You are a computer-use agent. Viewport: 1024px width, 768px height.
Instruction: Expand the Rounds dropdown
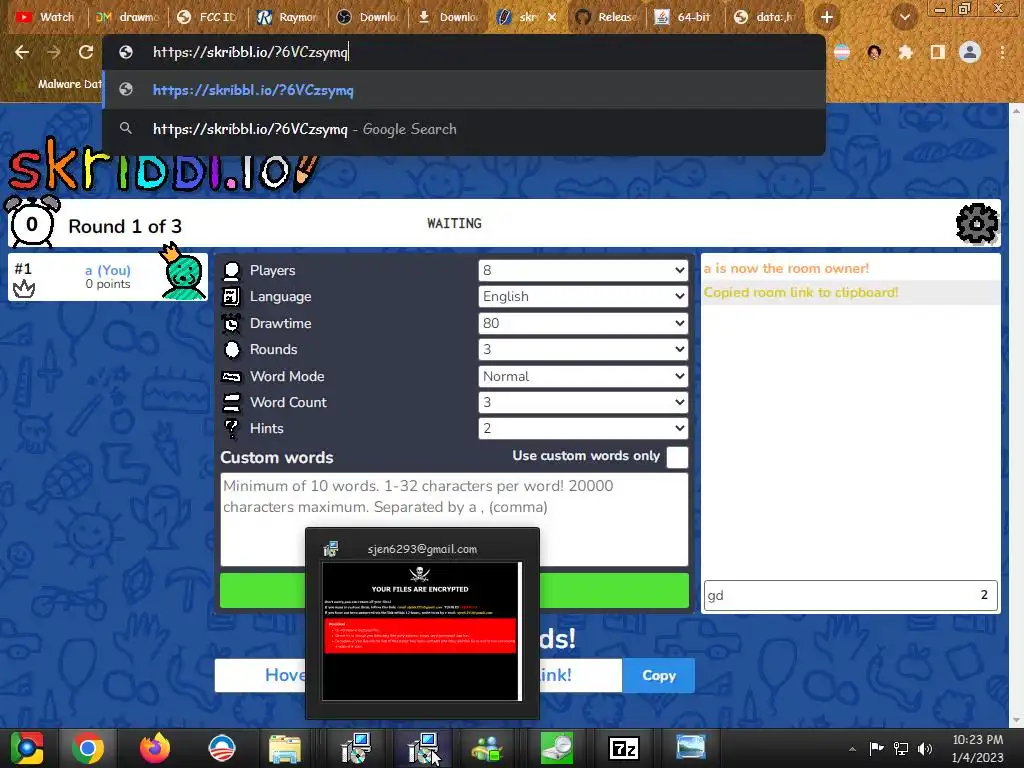[x=583, y=349]
